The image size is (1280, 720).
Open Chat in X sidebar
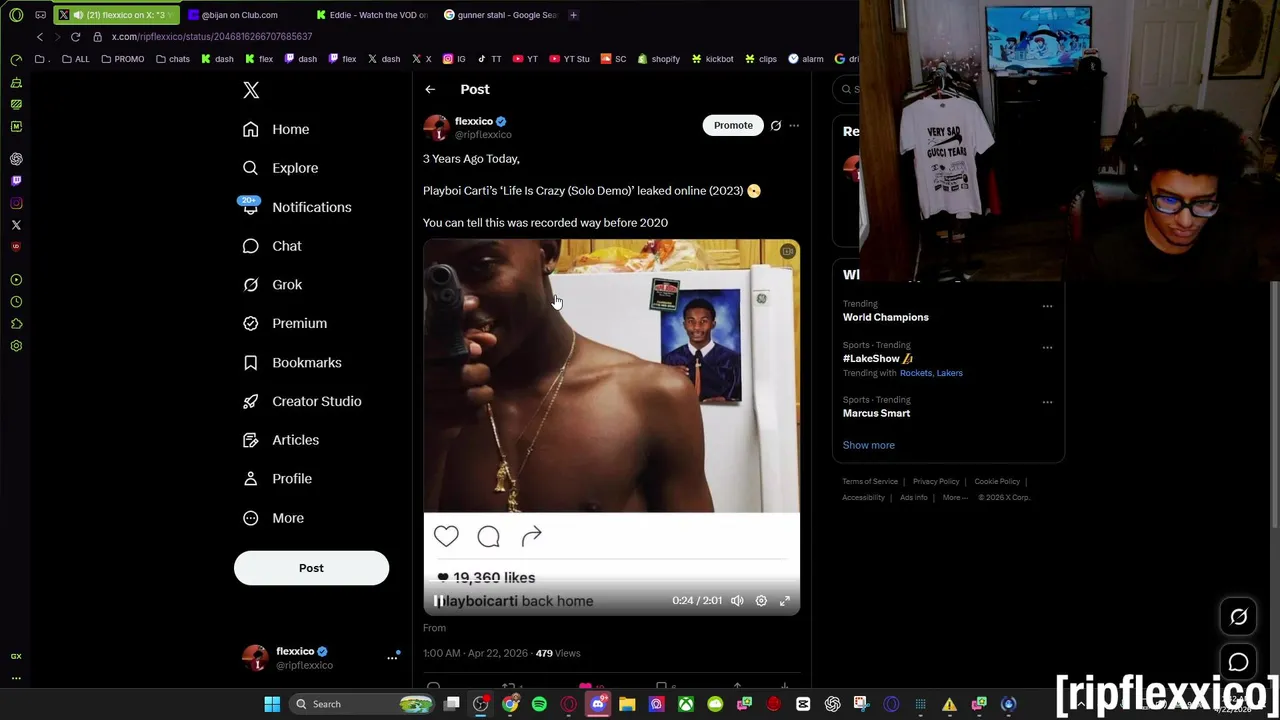(x=272, y=246)
